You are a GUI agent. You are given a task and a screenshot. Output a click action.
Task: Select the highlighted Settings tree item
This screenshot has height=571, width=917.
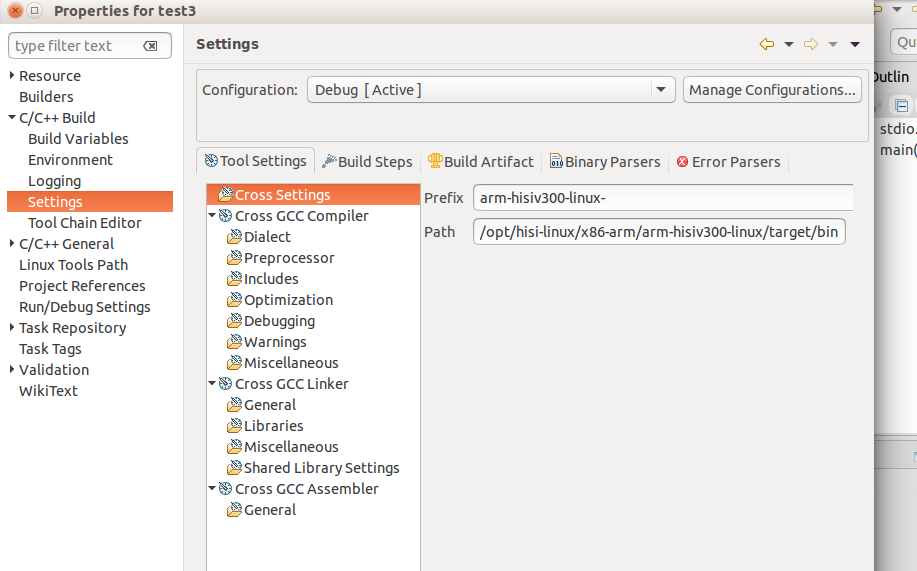pyautogui.click(x=90, y=202)
